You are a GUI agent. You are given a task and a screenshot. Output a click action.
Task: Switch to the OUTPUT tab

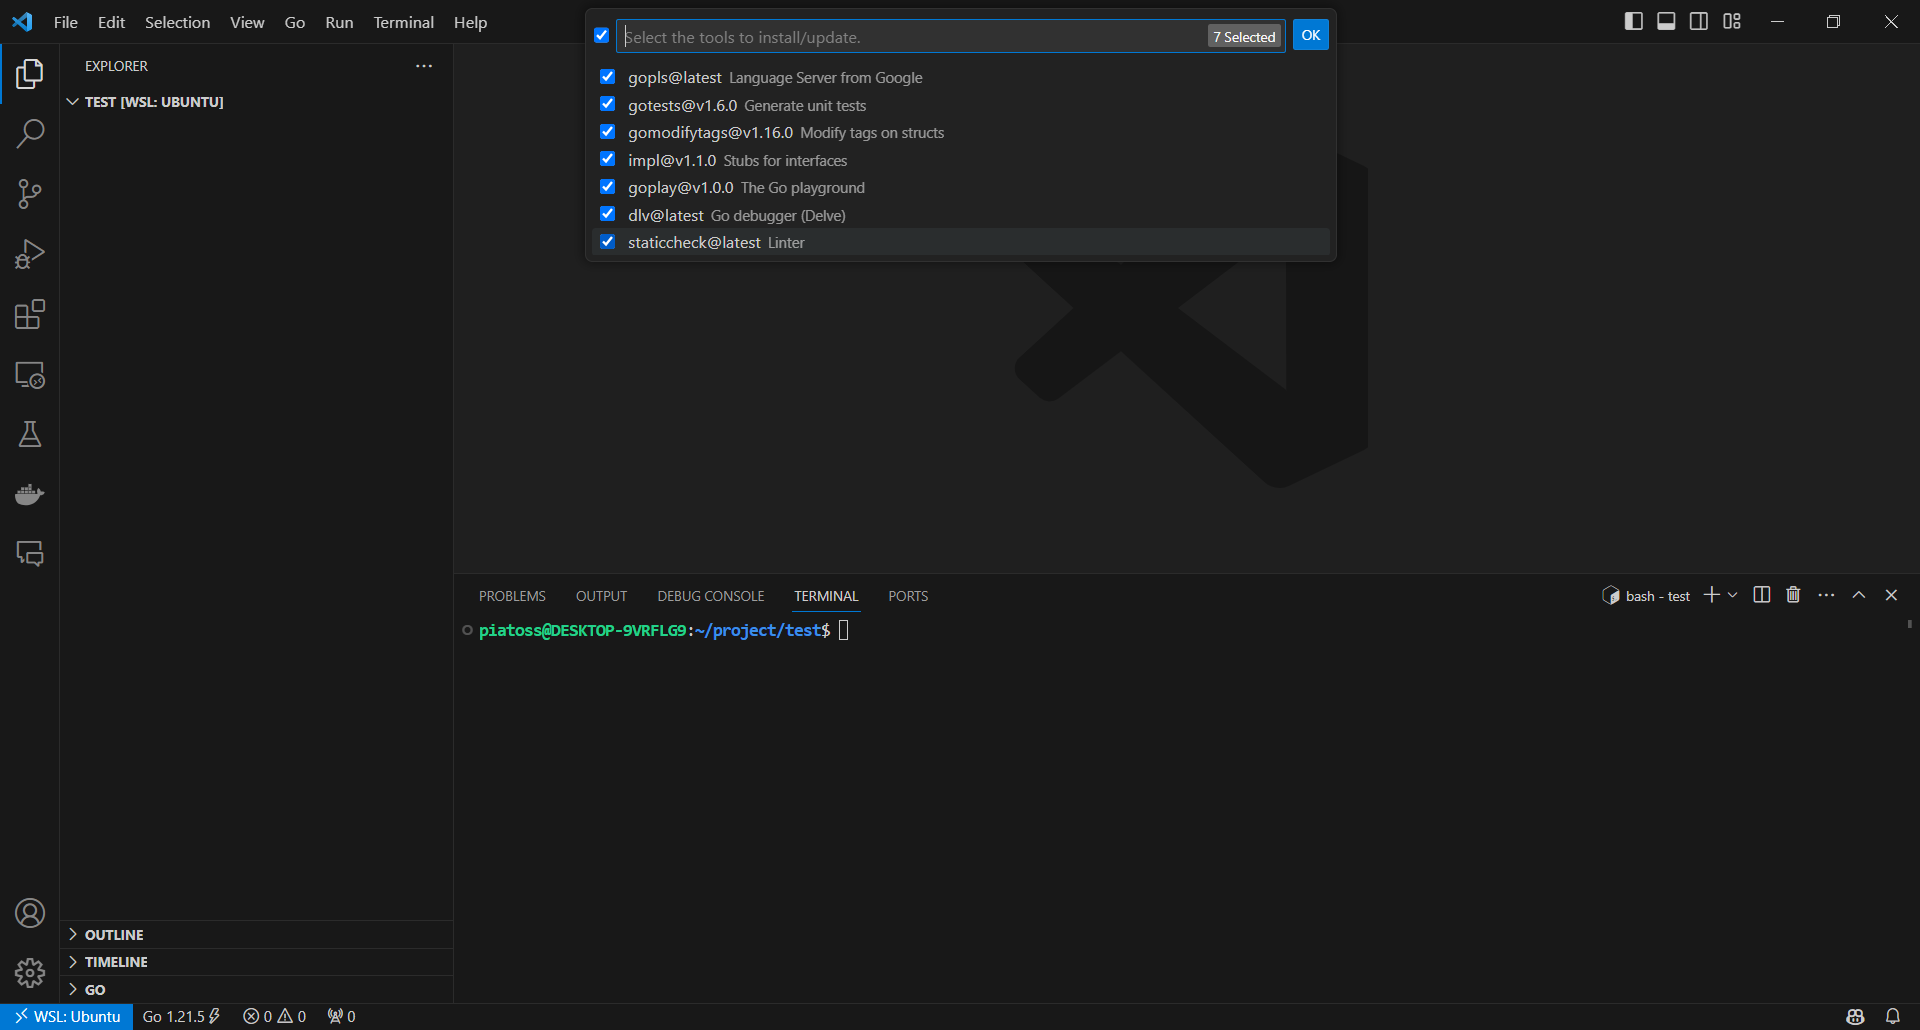pyautogui.click(x=601, y=596)
